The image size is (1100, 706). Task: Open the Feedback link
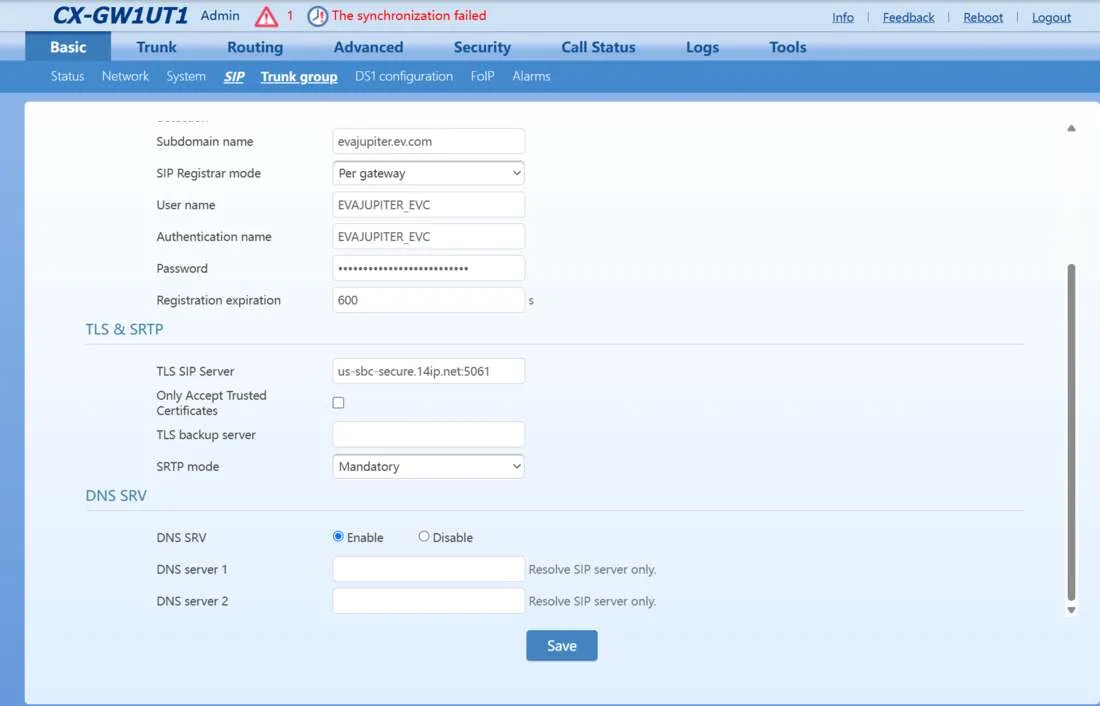point(908,18)
